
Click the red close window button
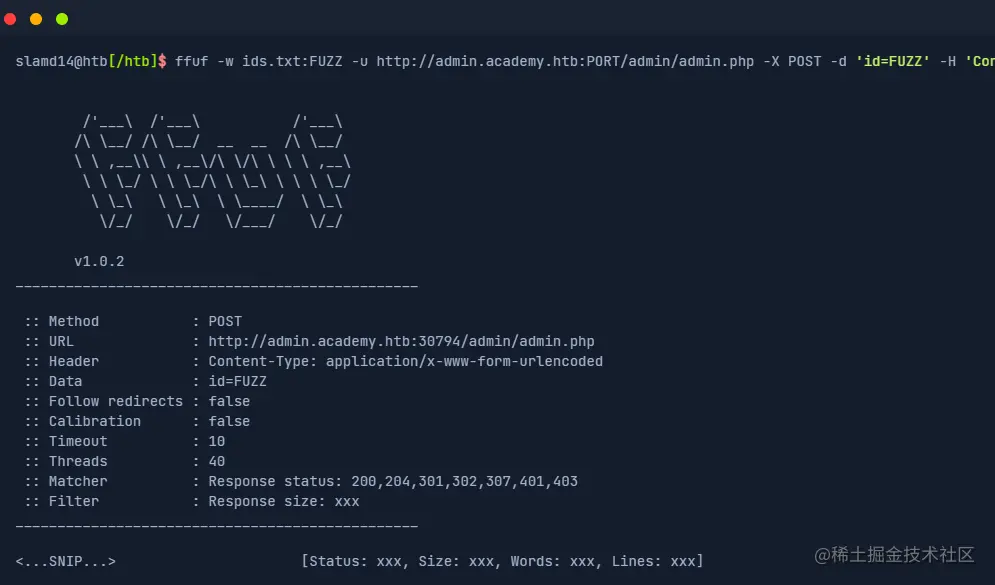pos(11,19)
